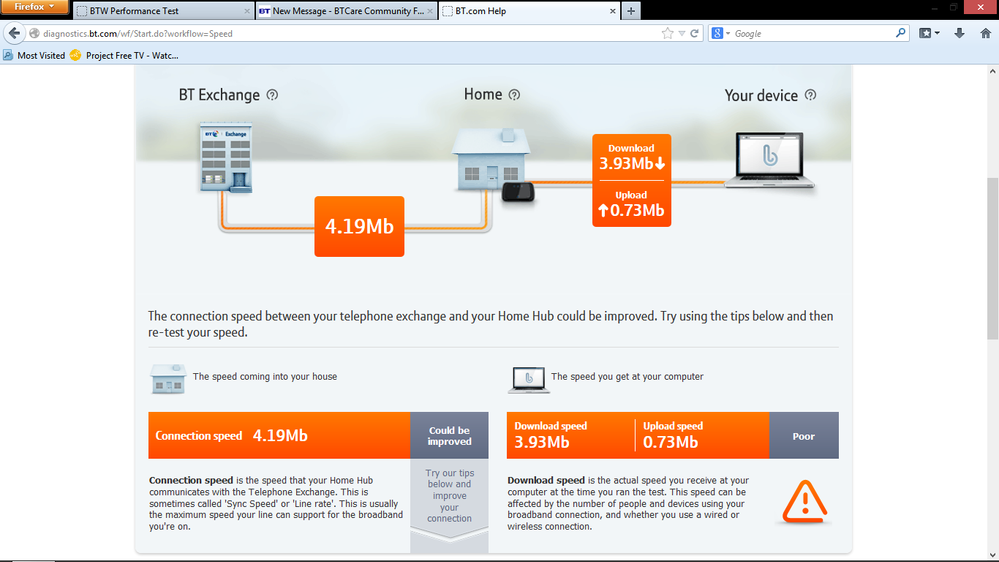
Task: Click the house image with Home Hub
Action: [x=492, y=164]
